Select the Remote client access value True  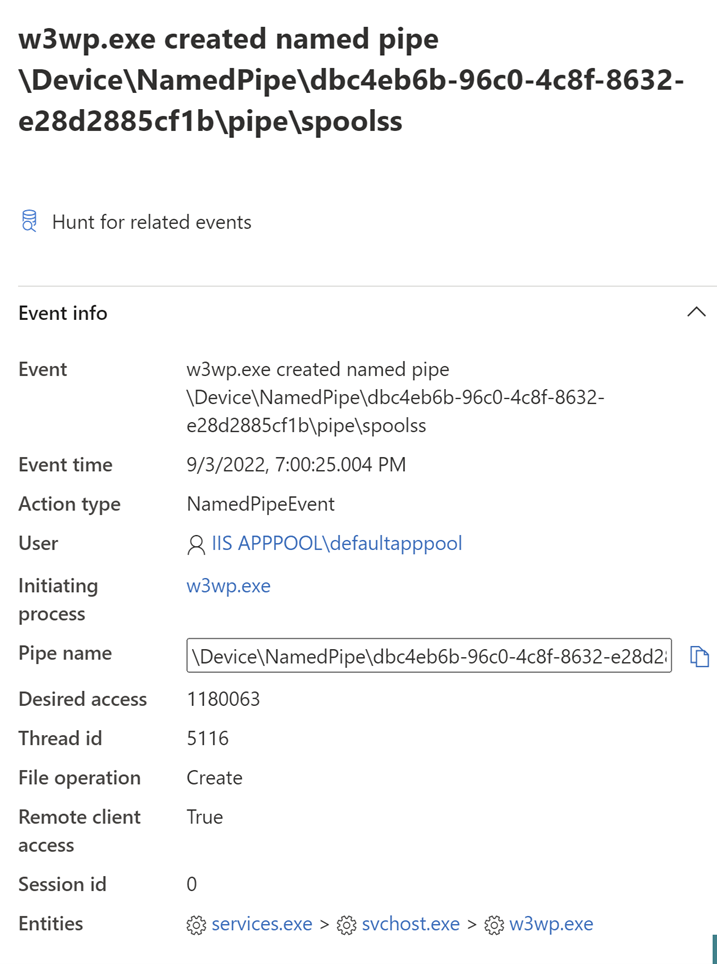203,816
